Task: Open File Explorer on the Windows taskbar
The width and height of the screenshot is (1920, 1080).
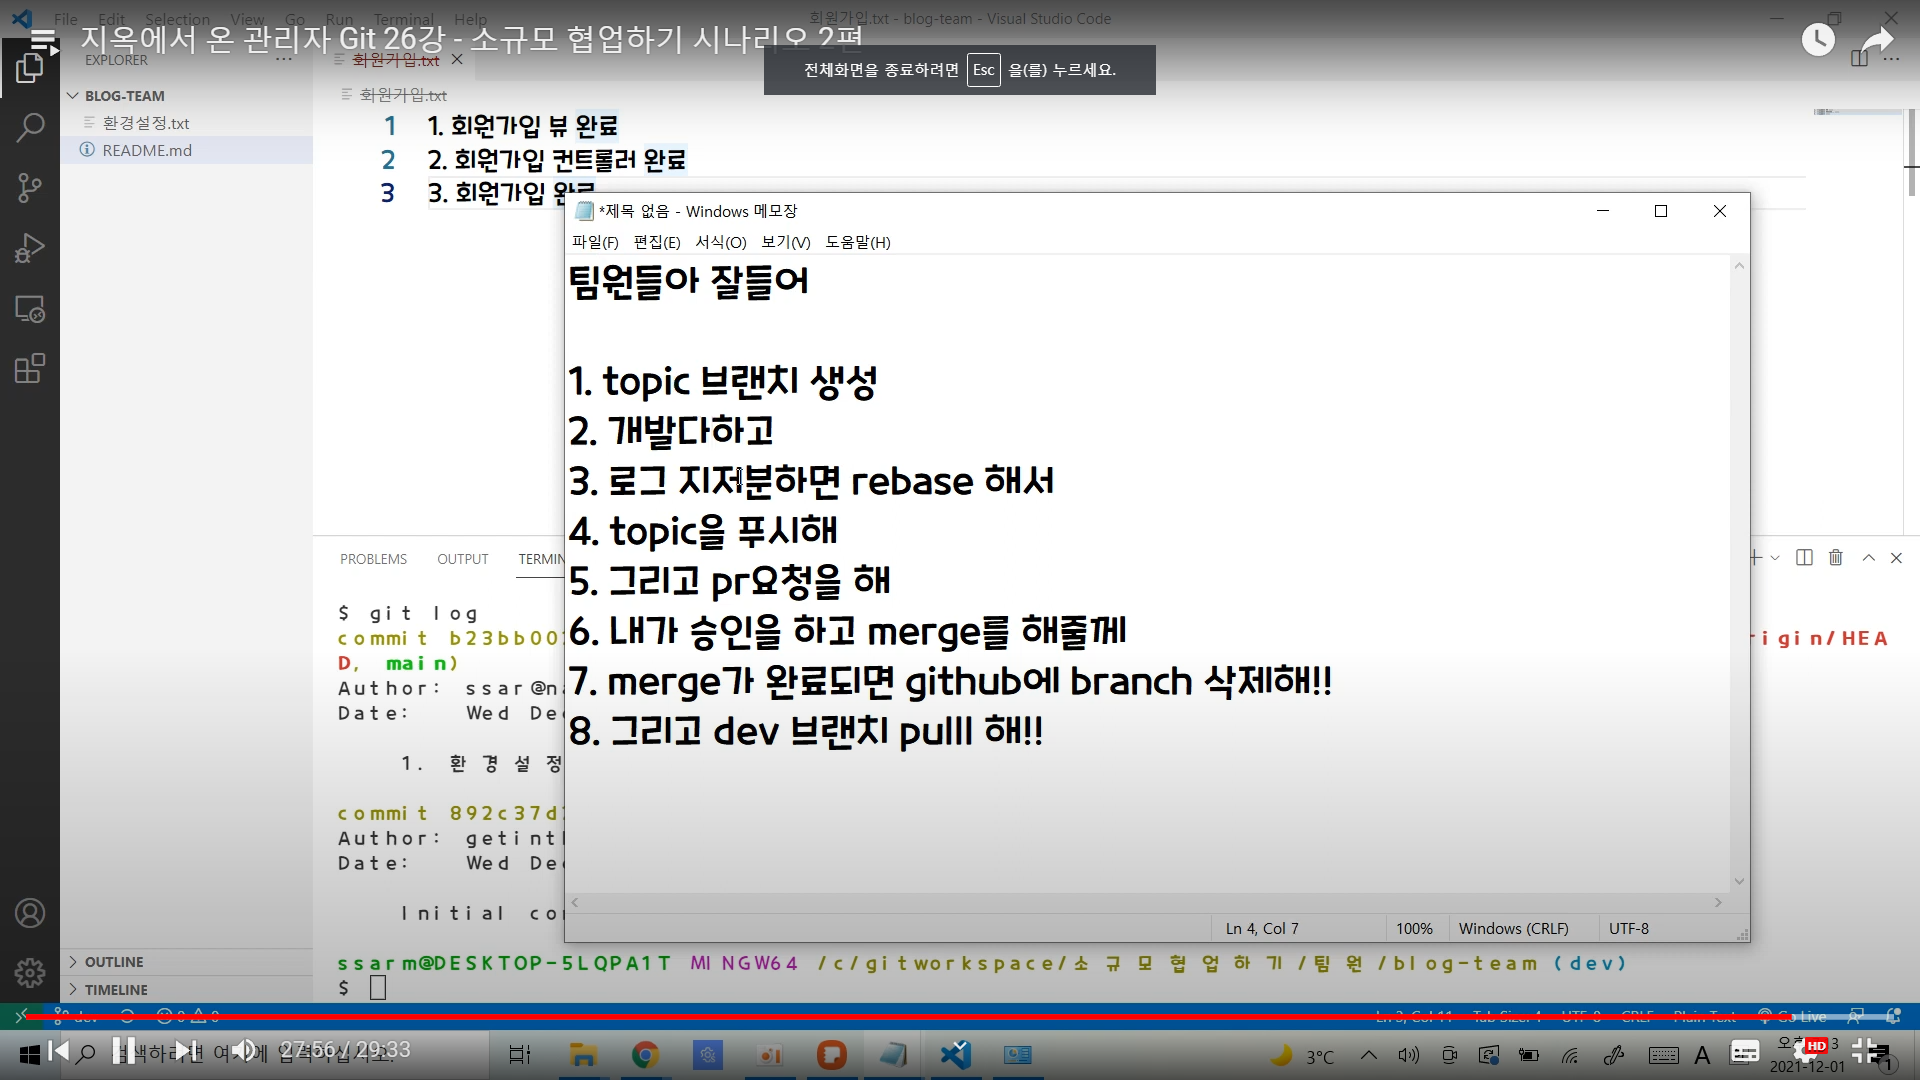Action: tap(583, 1055)
